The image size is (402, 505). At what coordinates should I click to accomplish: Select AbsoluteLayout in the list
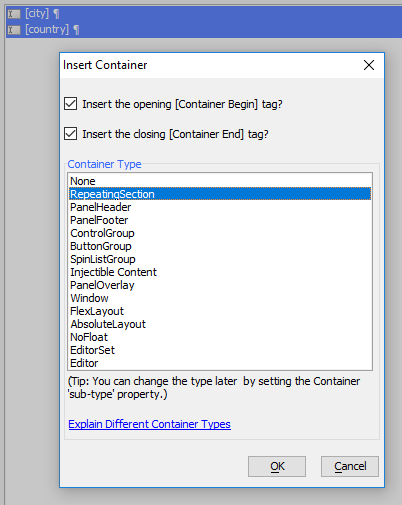click(x=220, y=324)
